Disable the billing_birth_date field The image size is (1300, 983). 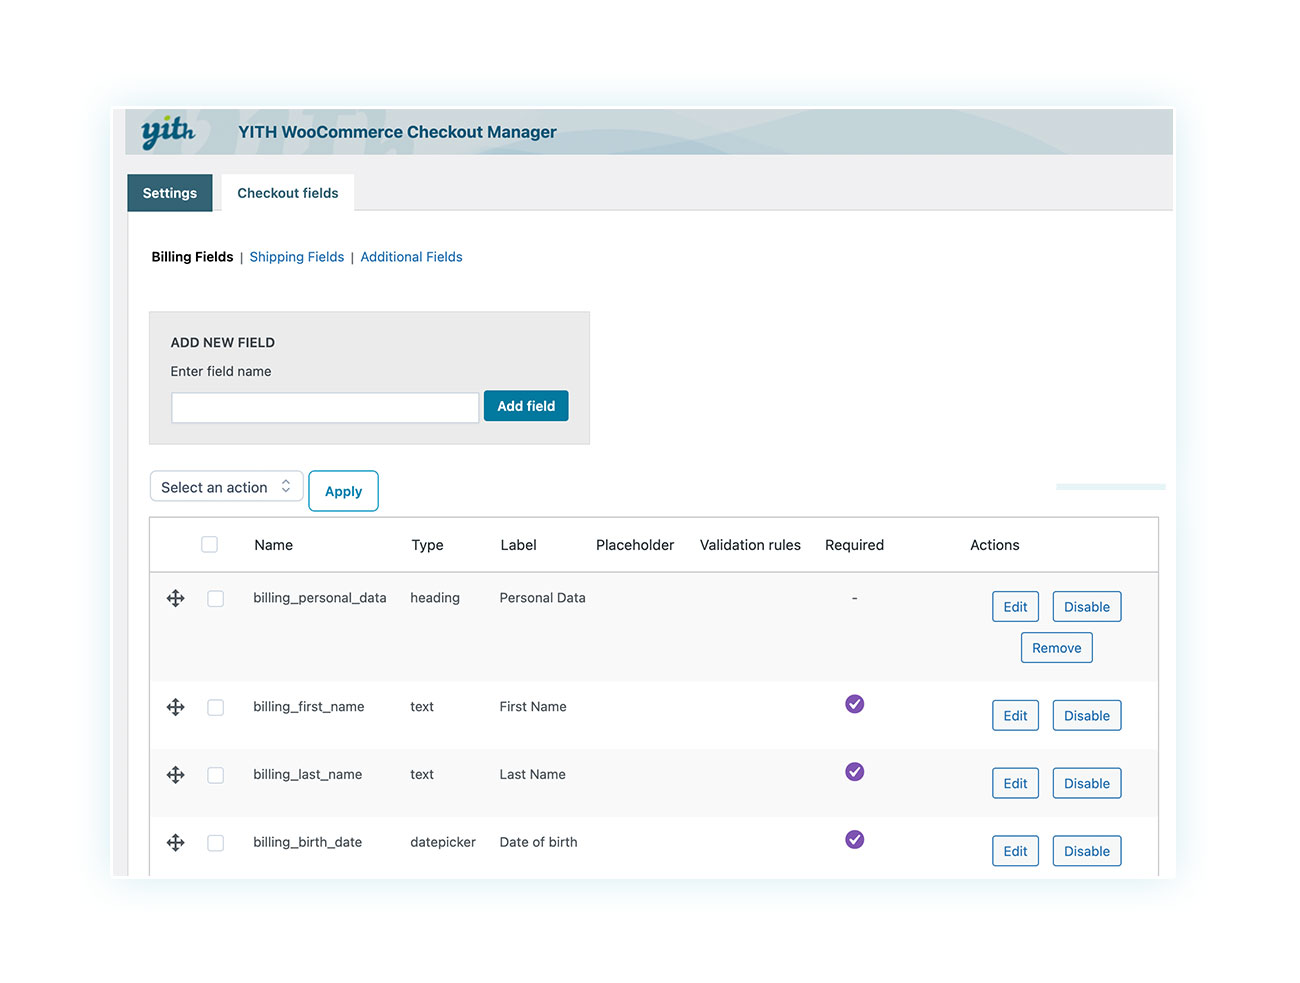tap(1087, 852)
